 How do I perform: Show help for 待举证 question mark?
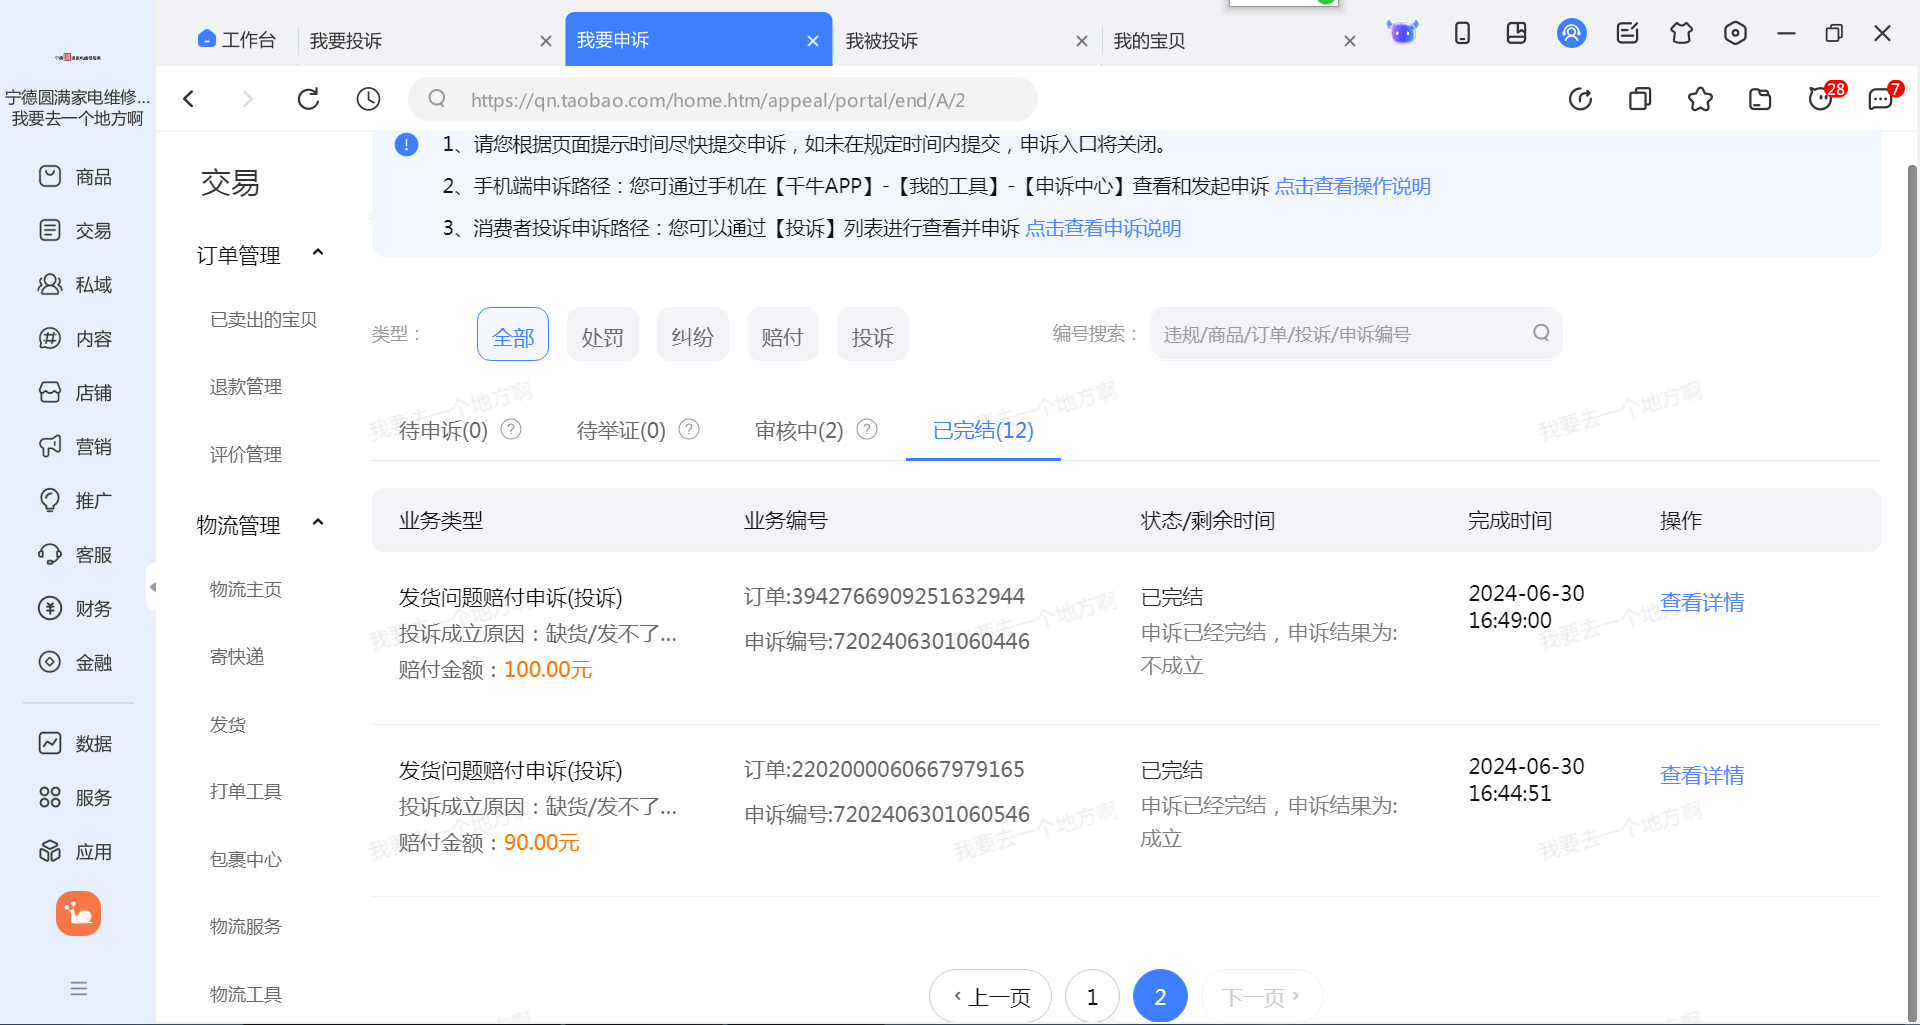coord(689,429)
